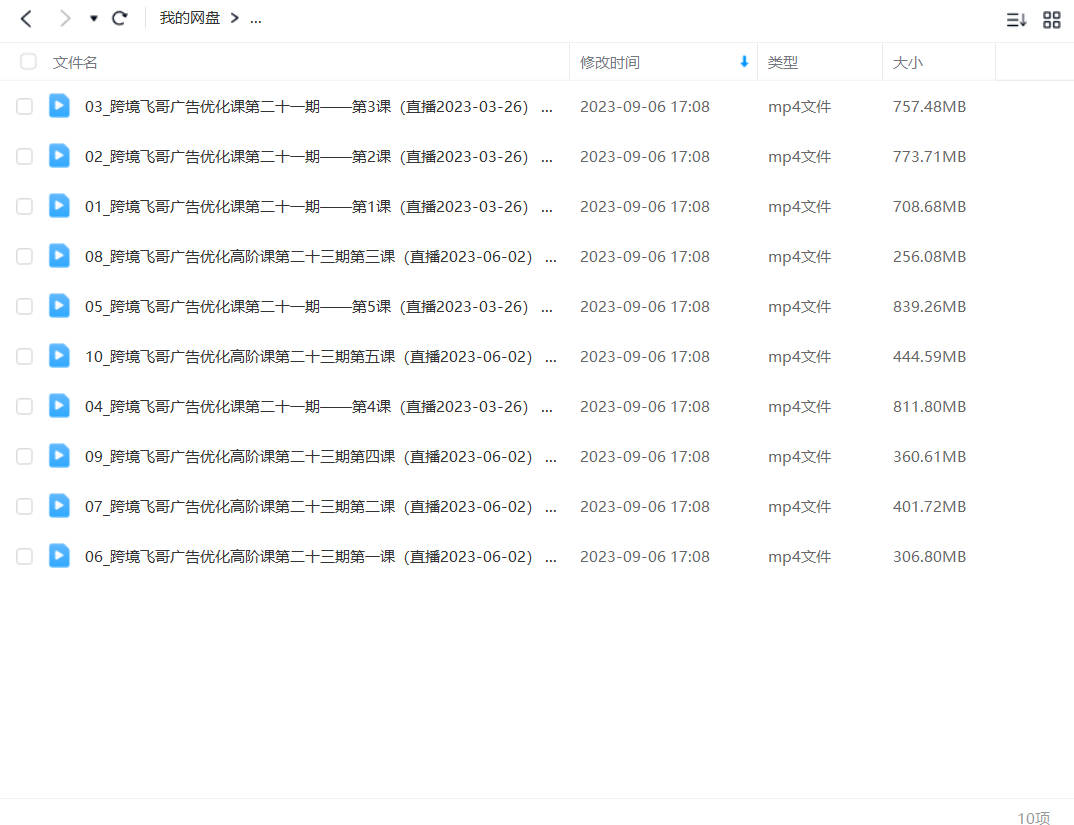
Task: Click the video icon of file 03
Action: pyautogui.click(x=59, y=106)
